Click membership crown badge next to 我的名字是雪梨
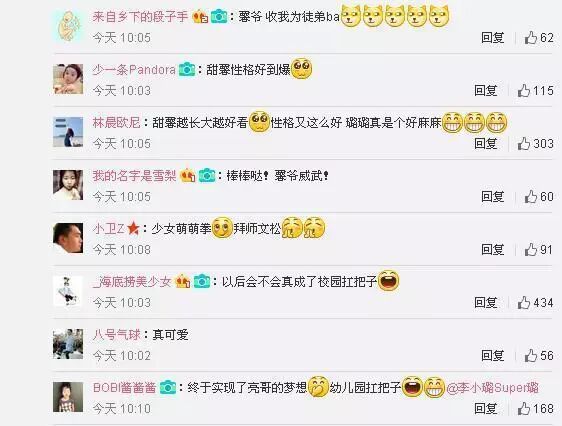This screenshot has height=426, width=562. 188,175
